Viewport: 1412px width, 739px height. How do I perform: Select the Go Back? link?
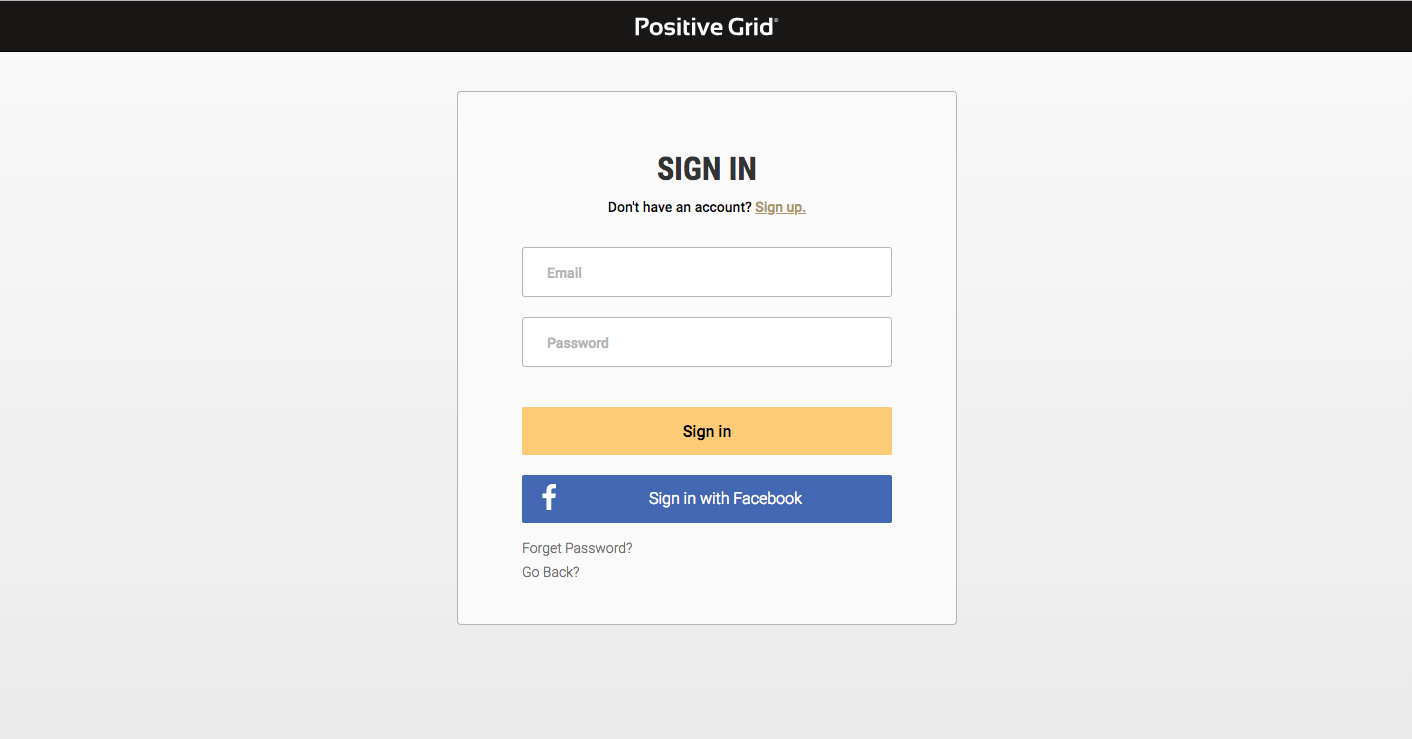click(550, 572)
